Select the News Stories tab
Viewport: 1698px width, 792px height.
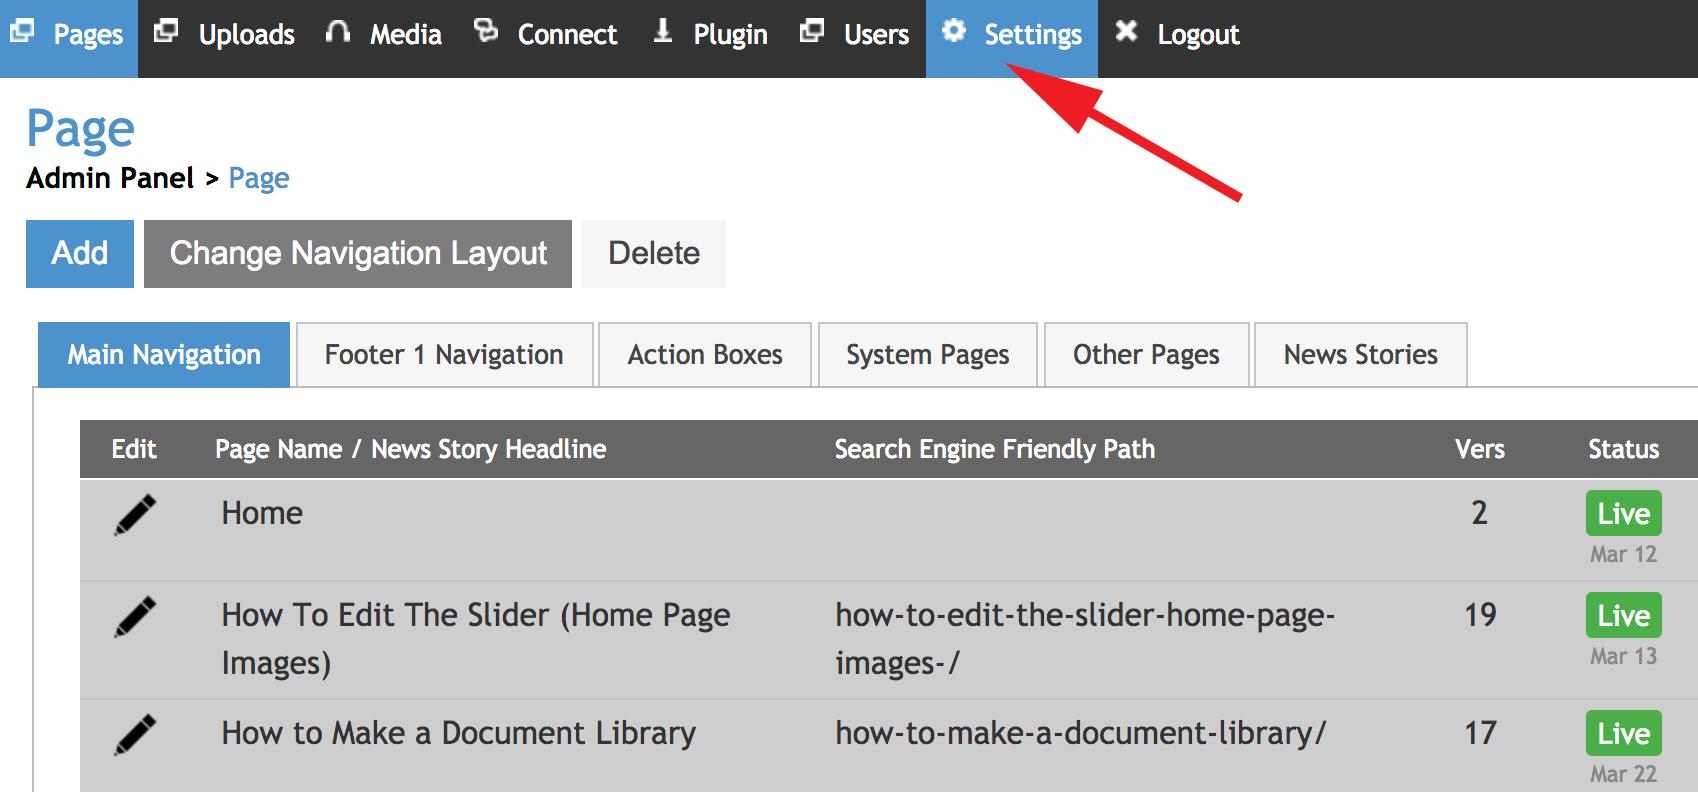[x=1360, y=355]
